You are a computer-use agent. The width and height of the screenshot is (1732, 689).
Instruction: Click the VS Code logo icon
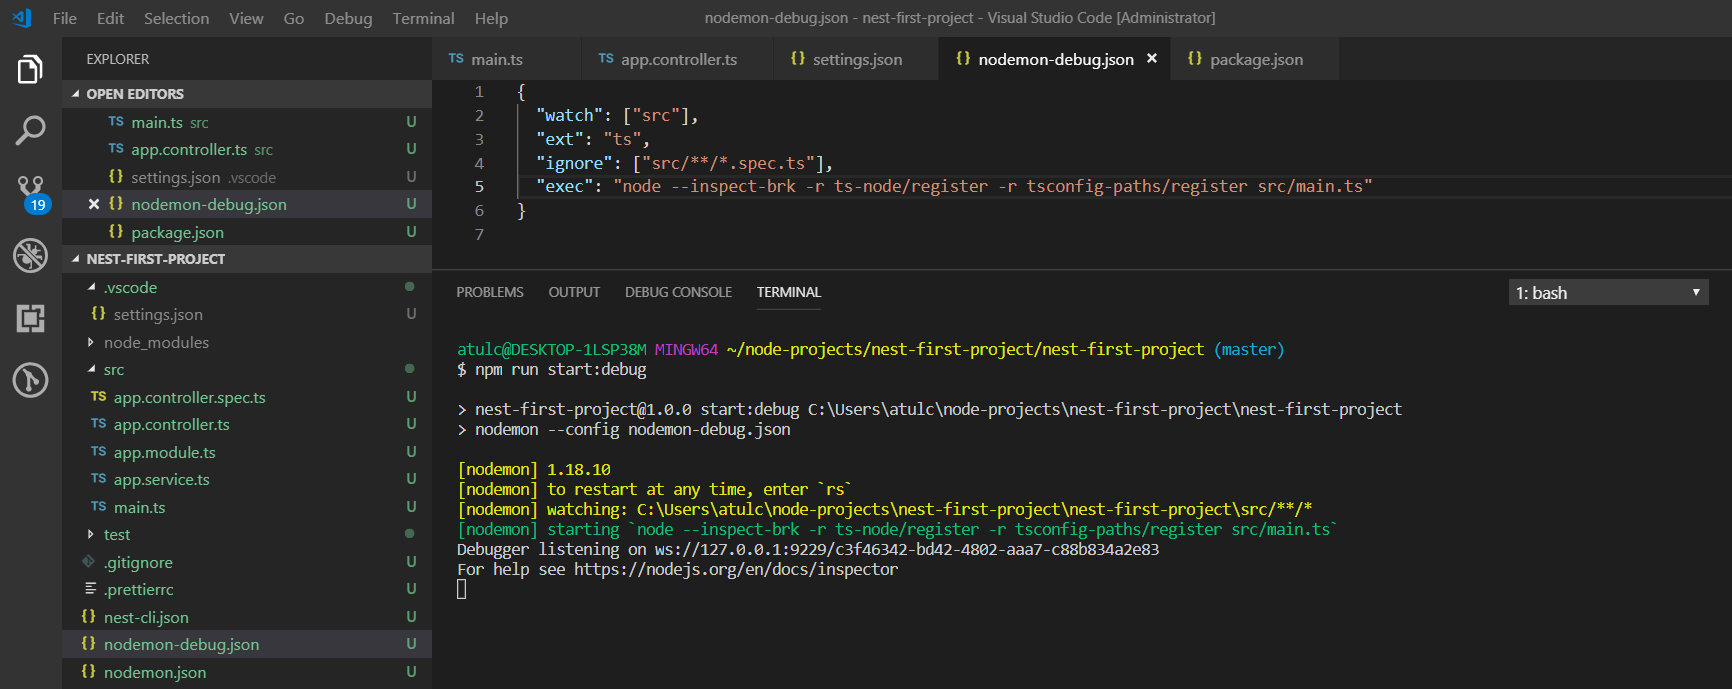(x=22, y=18)
